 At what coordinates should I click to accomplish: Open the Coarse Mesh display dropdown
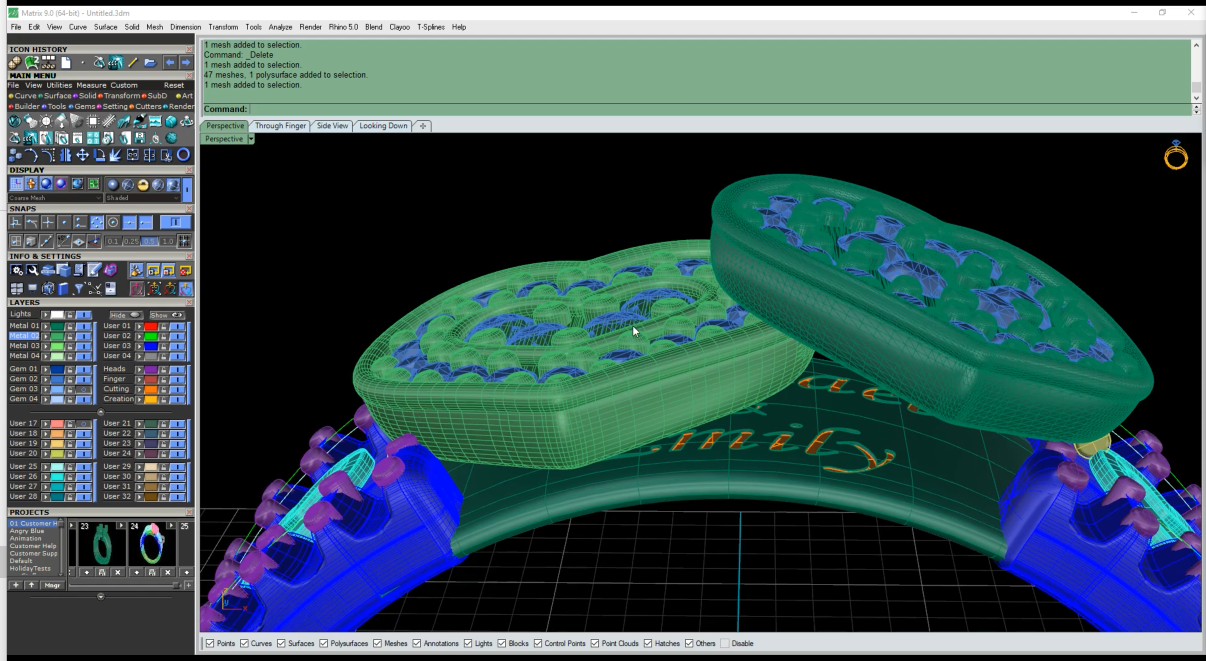[x=55, y=198]
